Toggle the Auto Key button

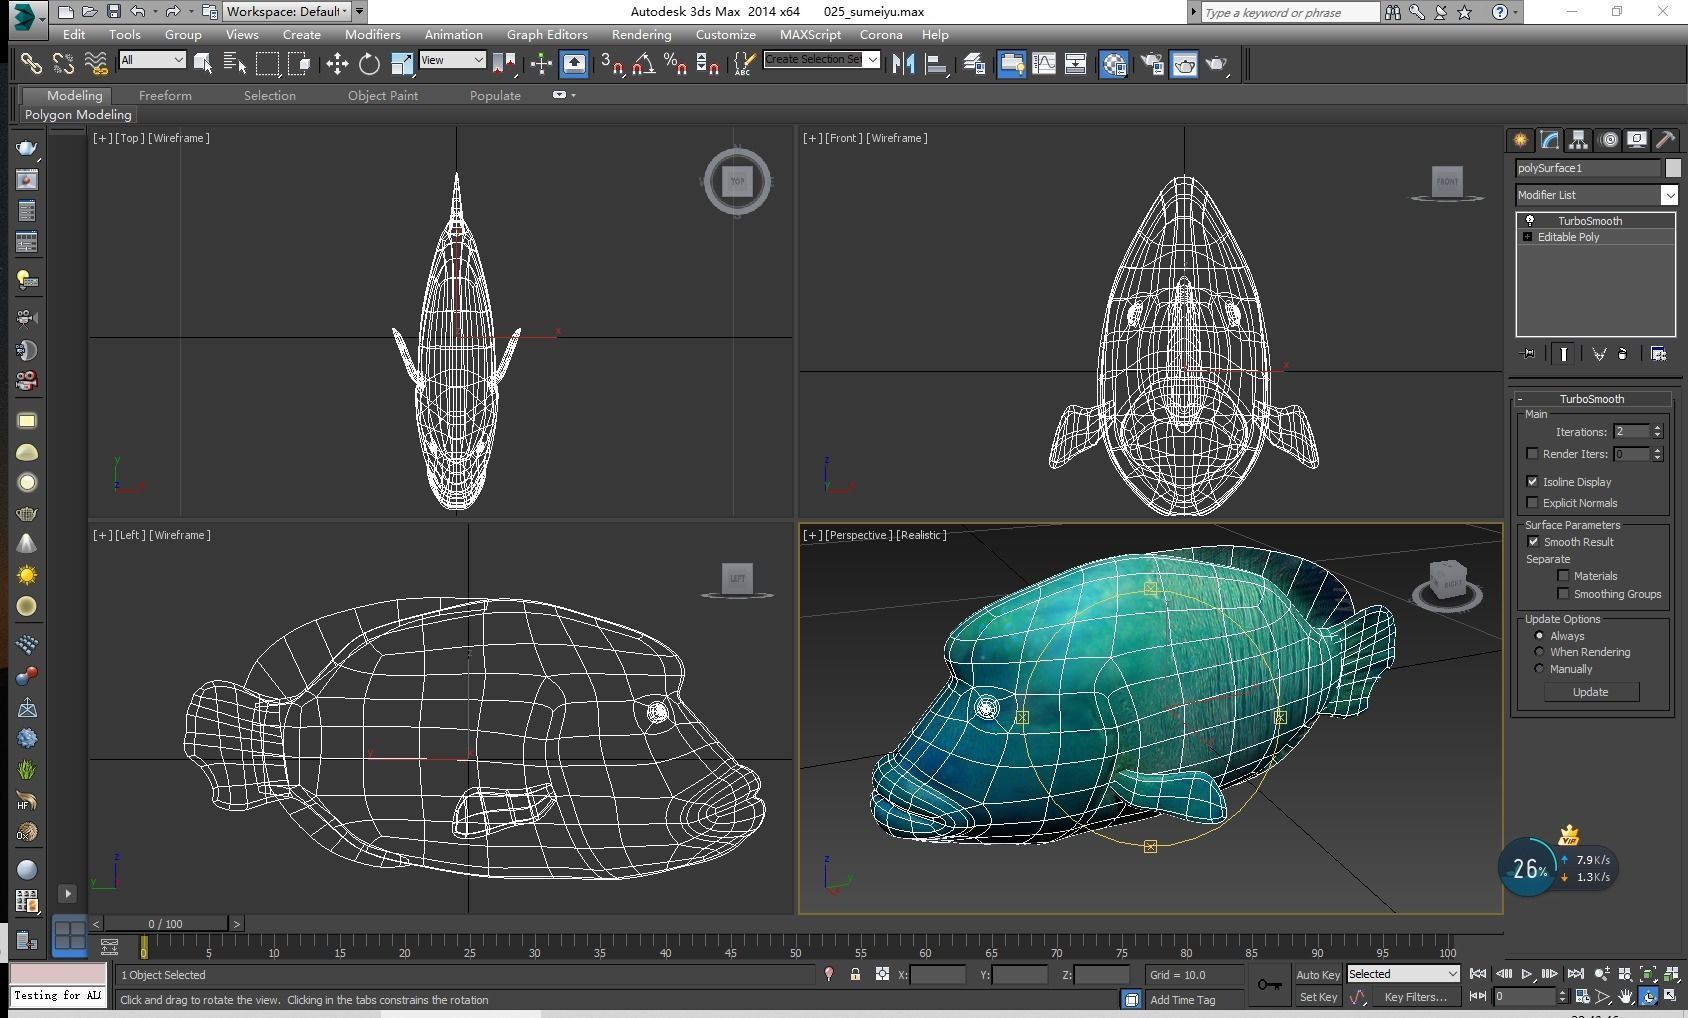[x=1317, y=975]
